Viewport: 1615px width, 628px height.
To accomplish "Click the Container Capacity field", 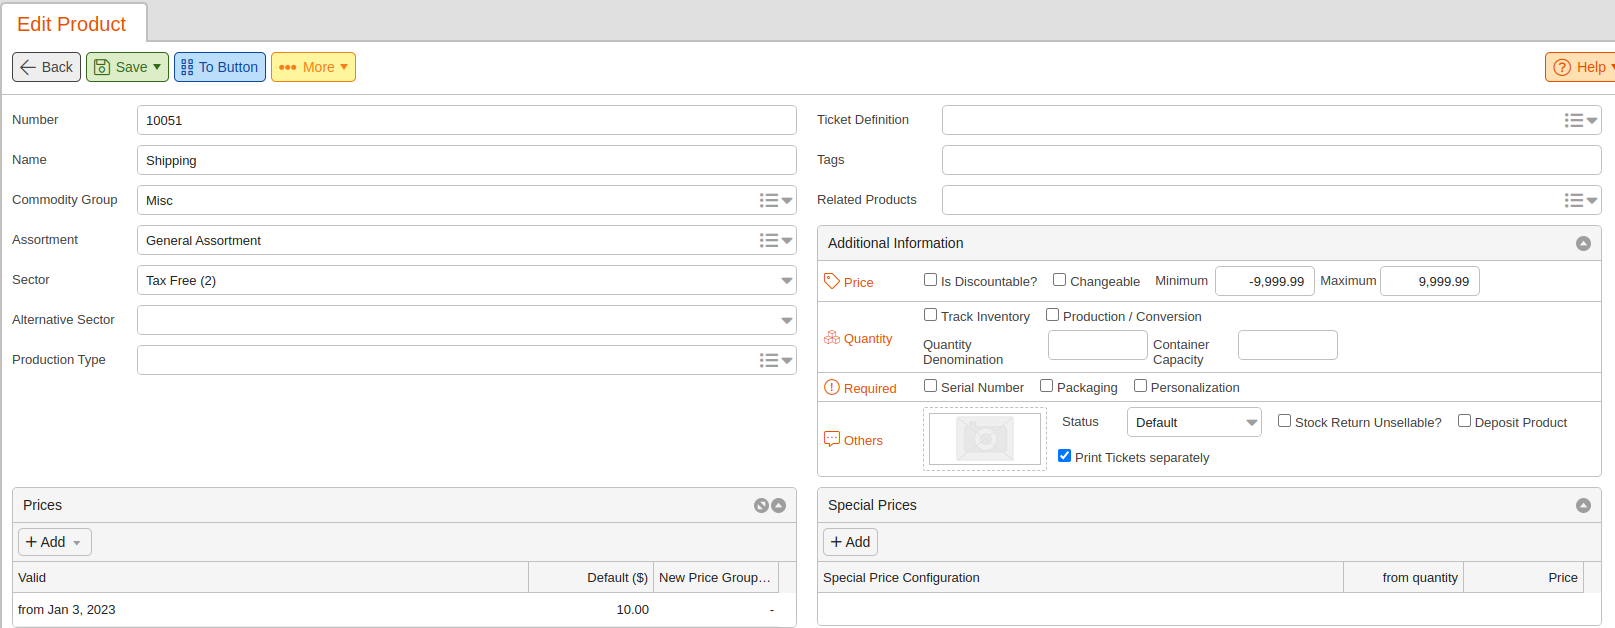I will 1287,345.
